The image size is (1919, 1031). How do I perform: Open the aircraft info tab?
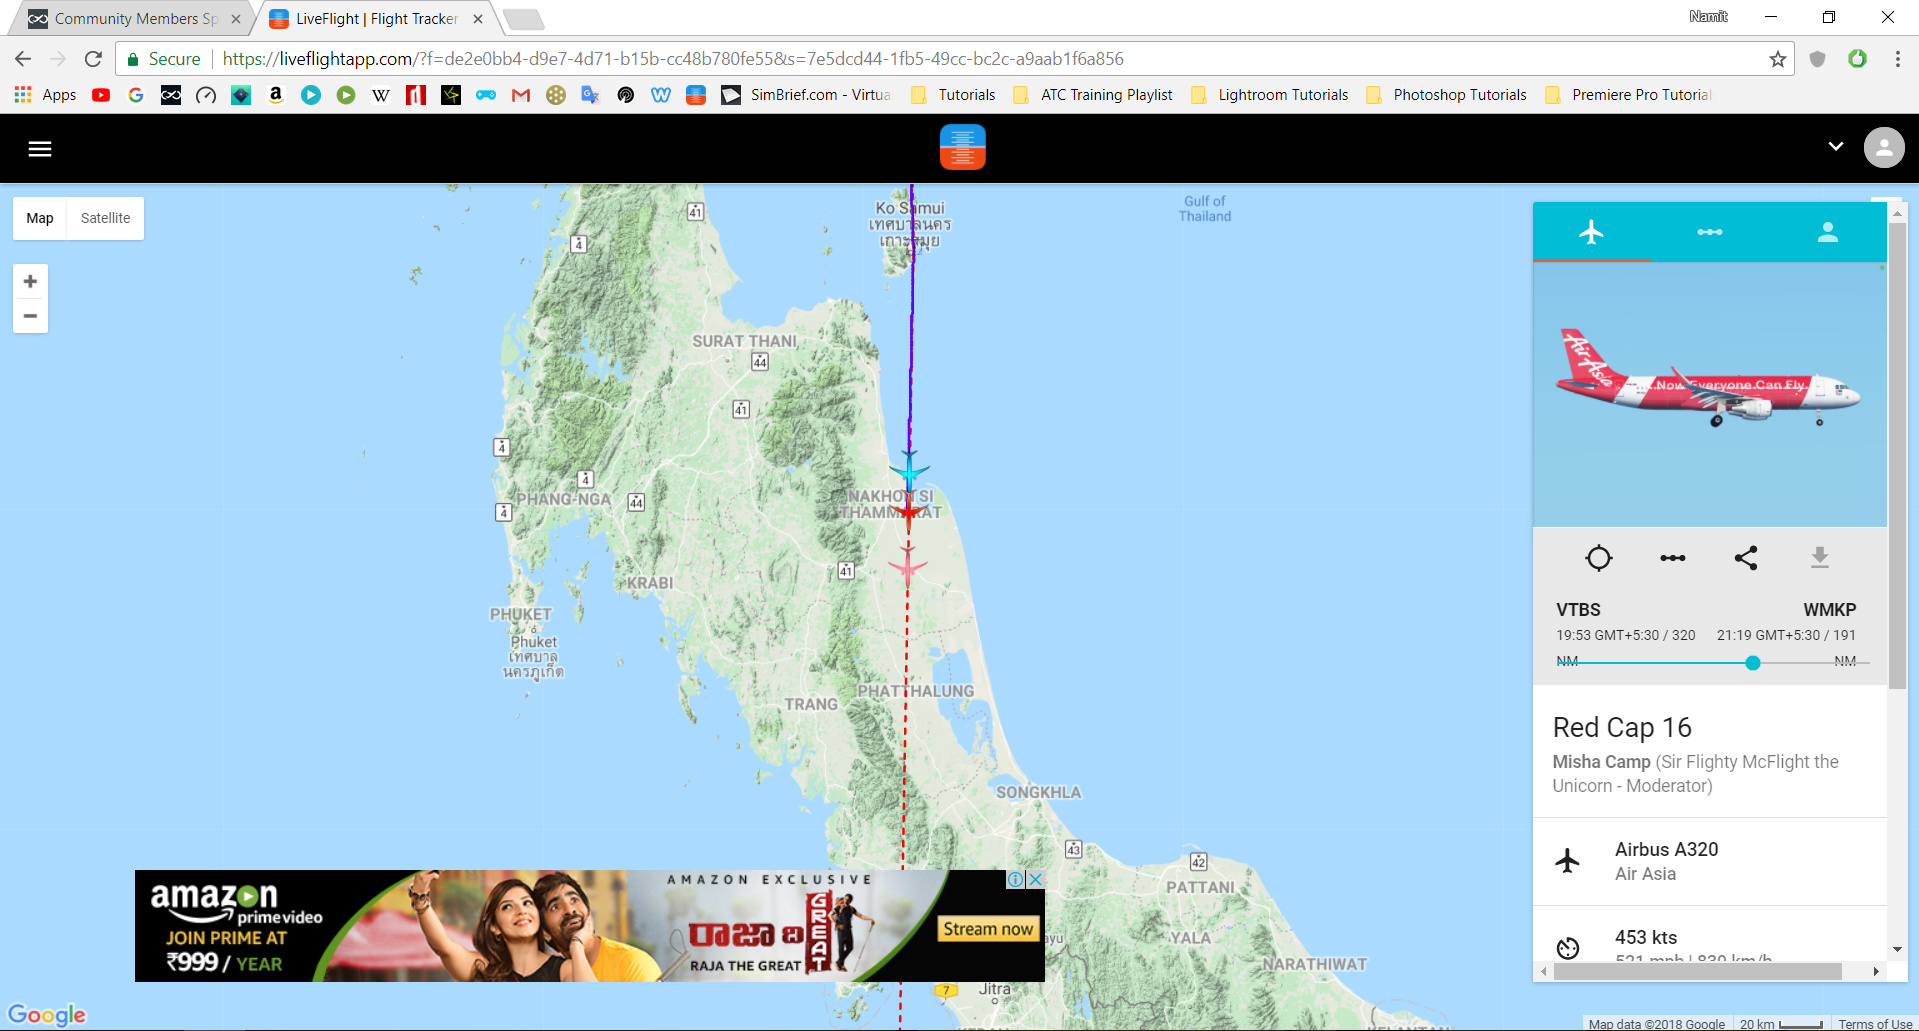(1591, 232)
